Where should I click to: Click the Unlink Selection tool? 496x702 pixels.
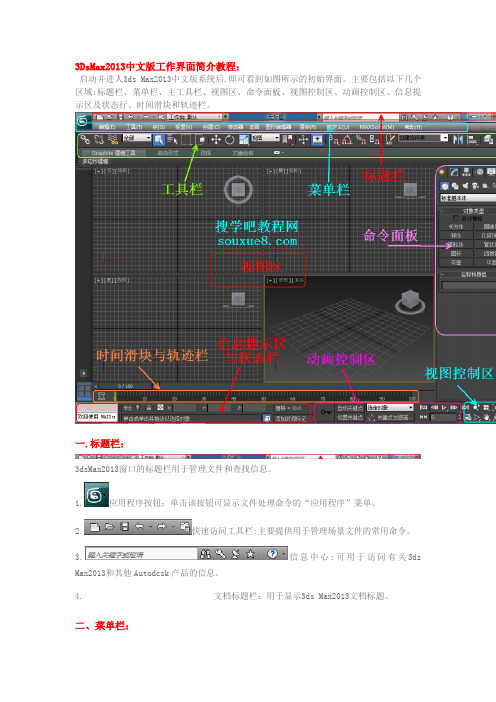click(x=99, y=140)
